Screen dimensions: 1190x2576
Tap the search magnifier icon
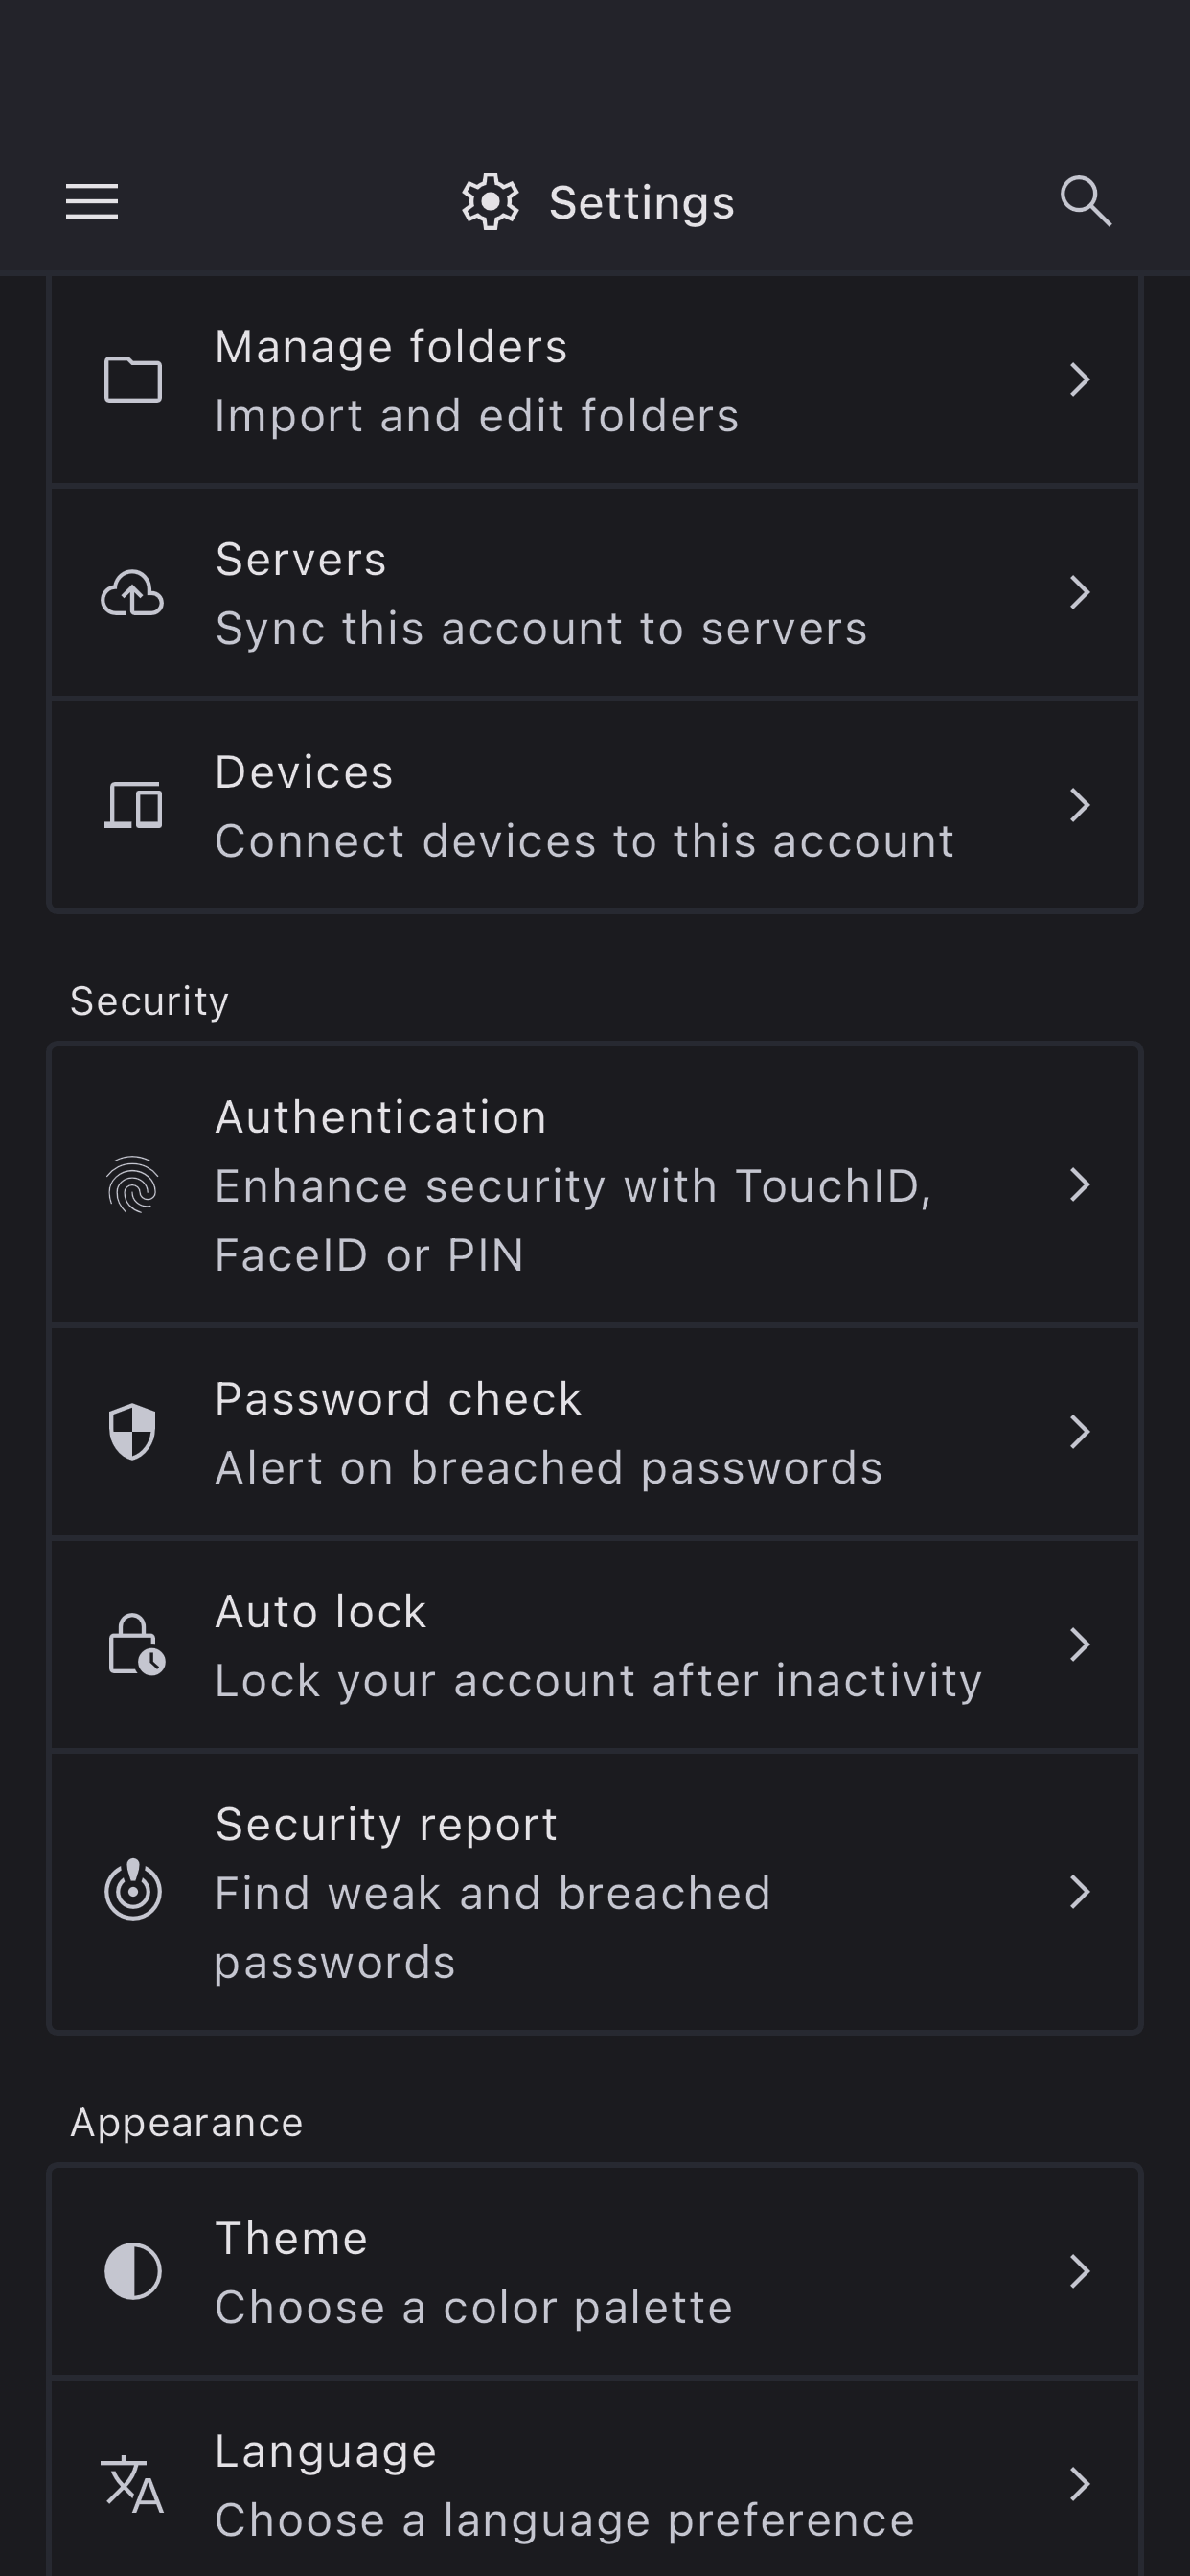(x=1085, y=202)
